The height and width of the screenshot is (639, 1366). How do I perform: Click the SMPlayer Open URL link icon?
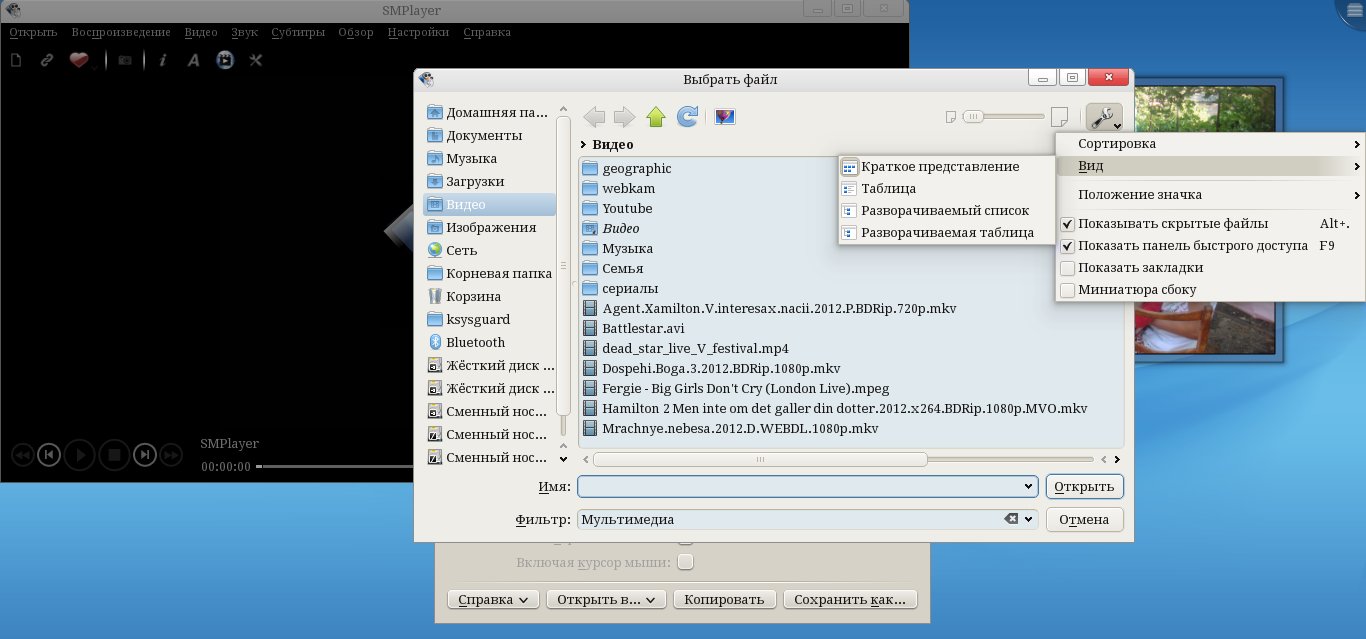pos(46,60)
